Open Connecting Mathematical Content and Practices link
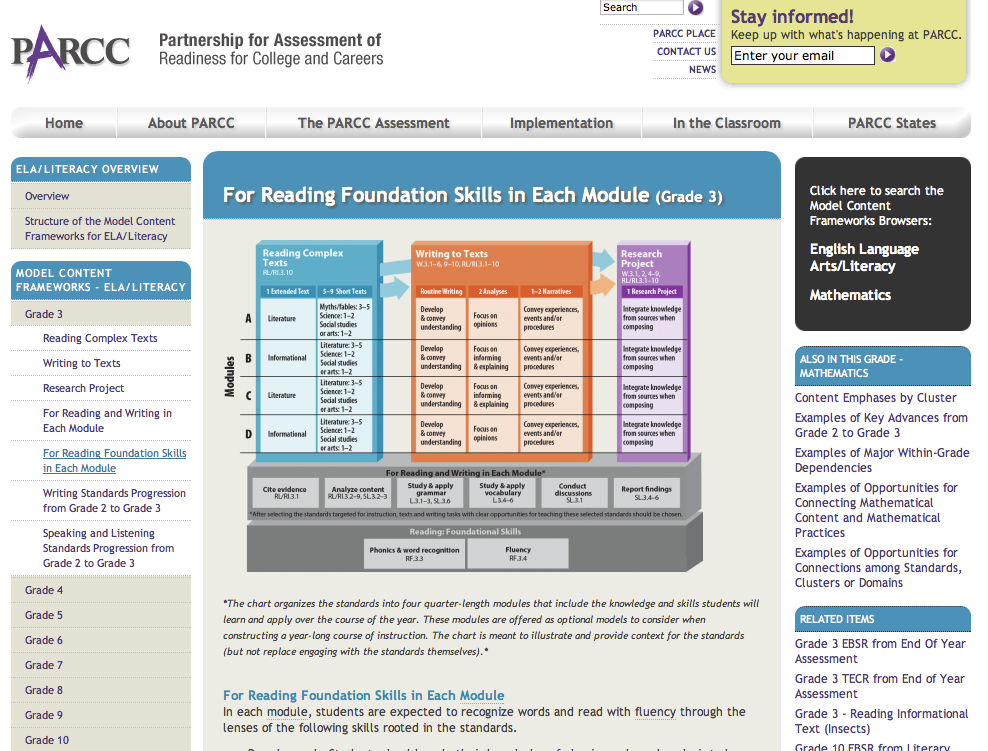The width and height of the screenshot is (988, 751). click(x=876, y=510)
